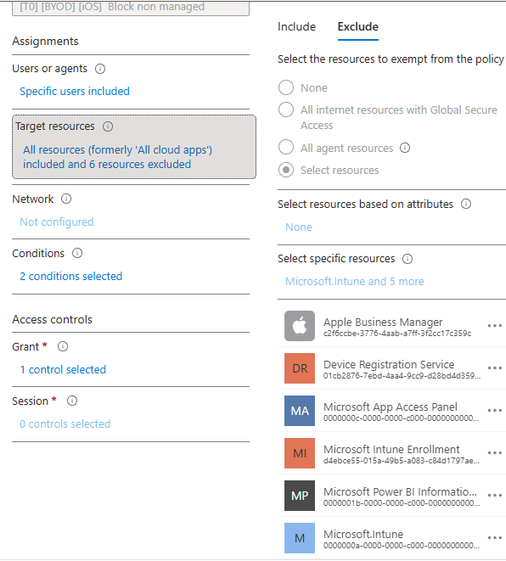Select the All agent resources radio option
Screen dimensions: 506x561
pyautogui.click(x=286, y=147)
